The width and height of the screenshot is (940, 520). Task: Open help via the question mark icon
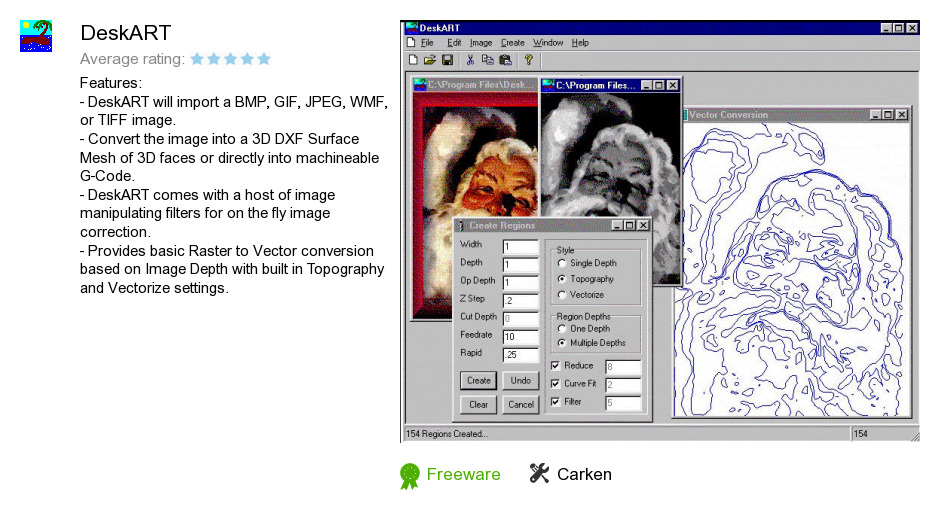pos(528,60)
